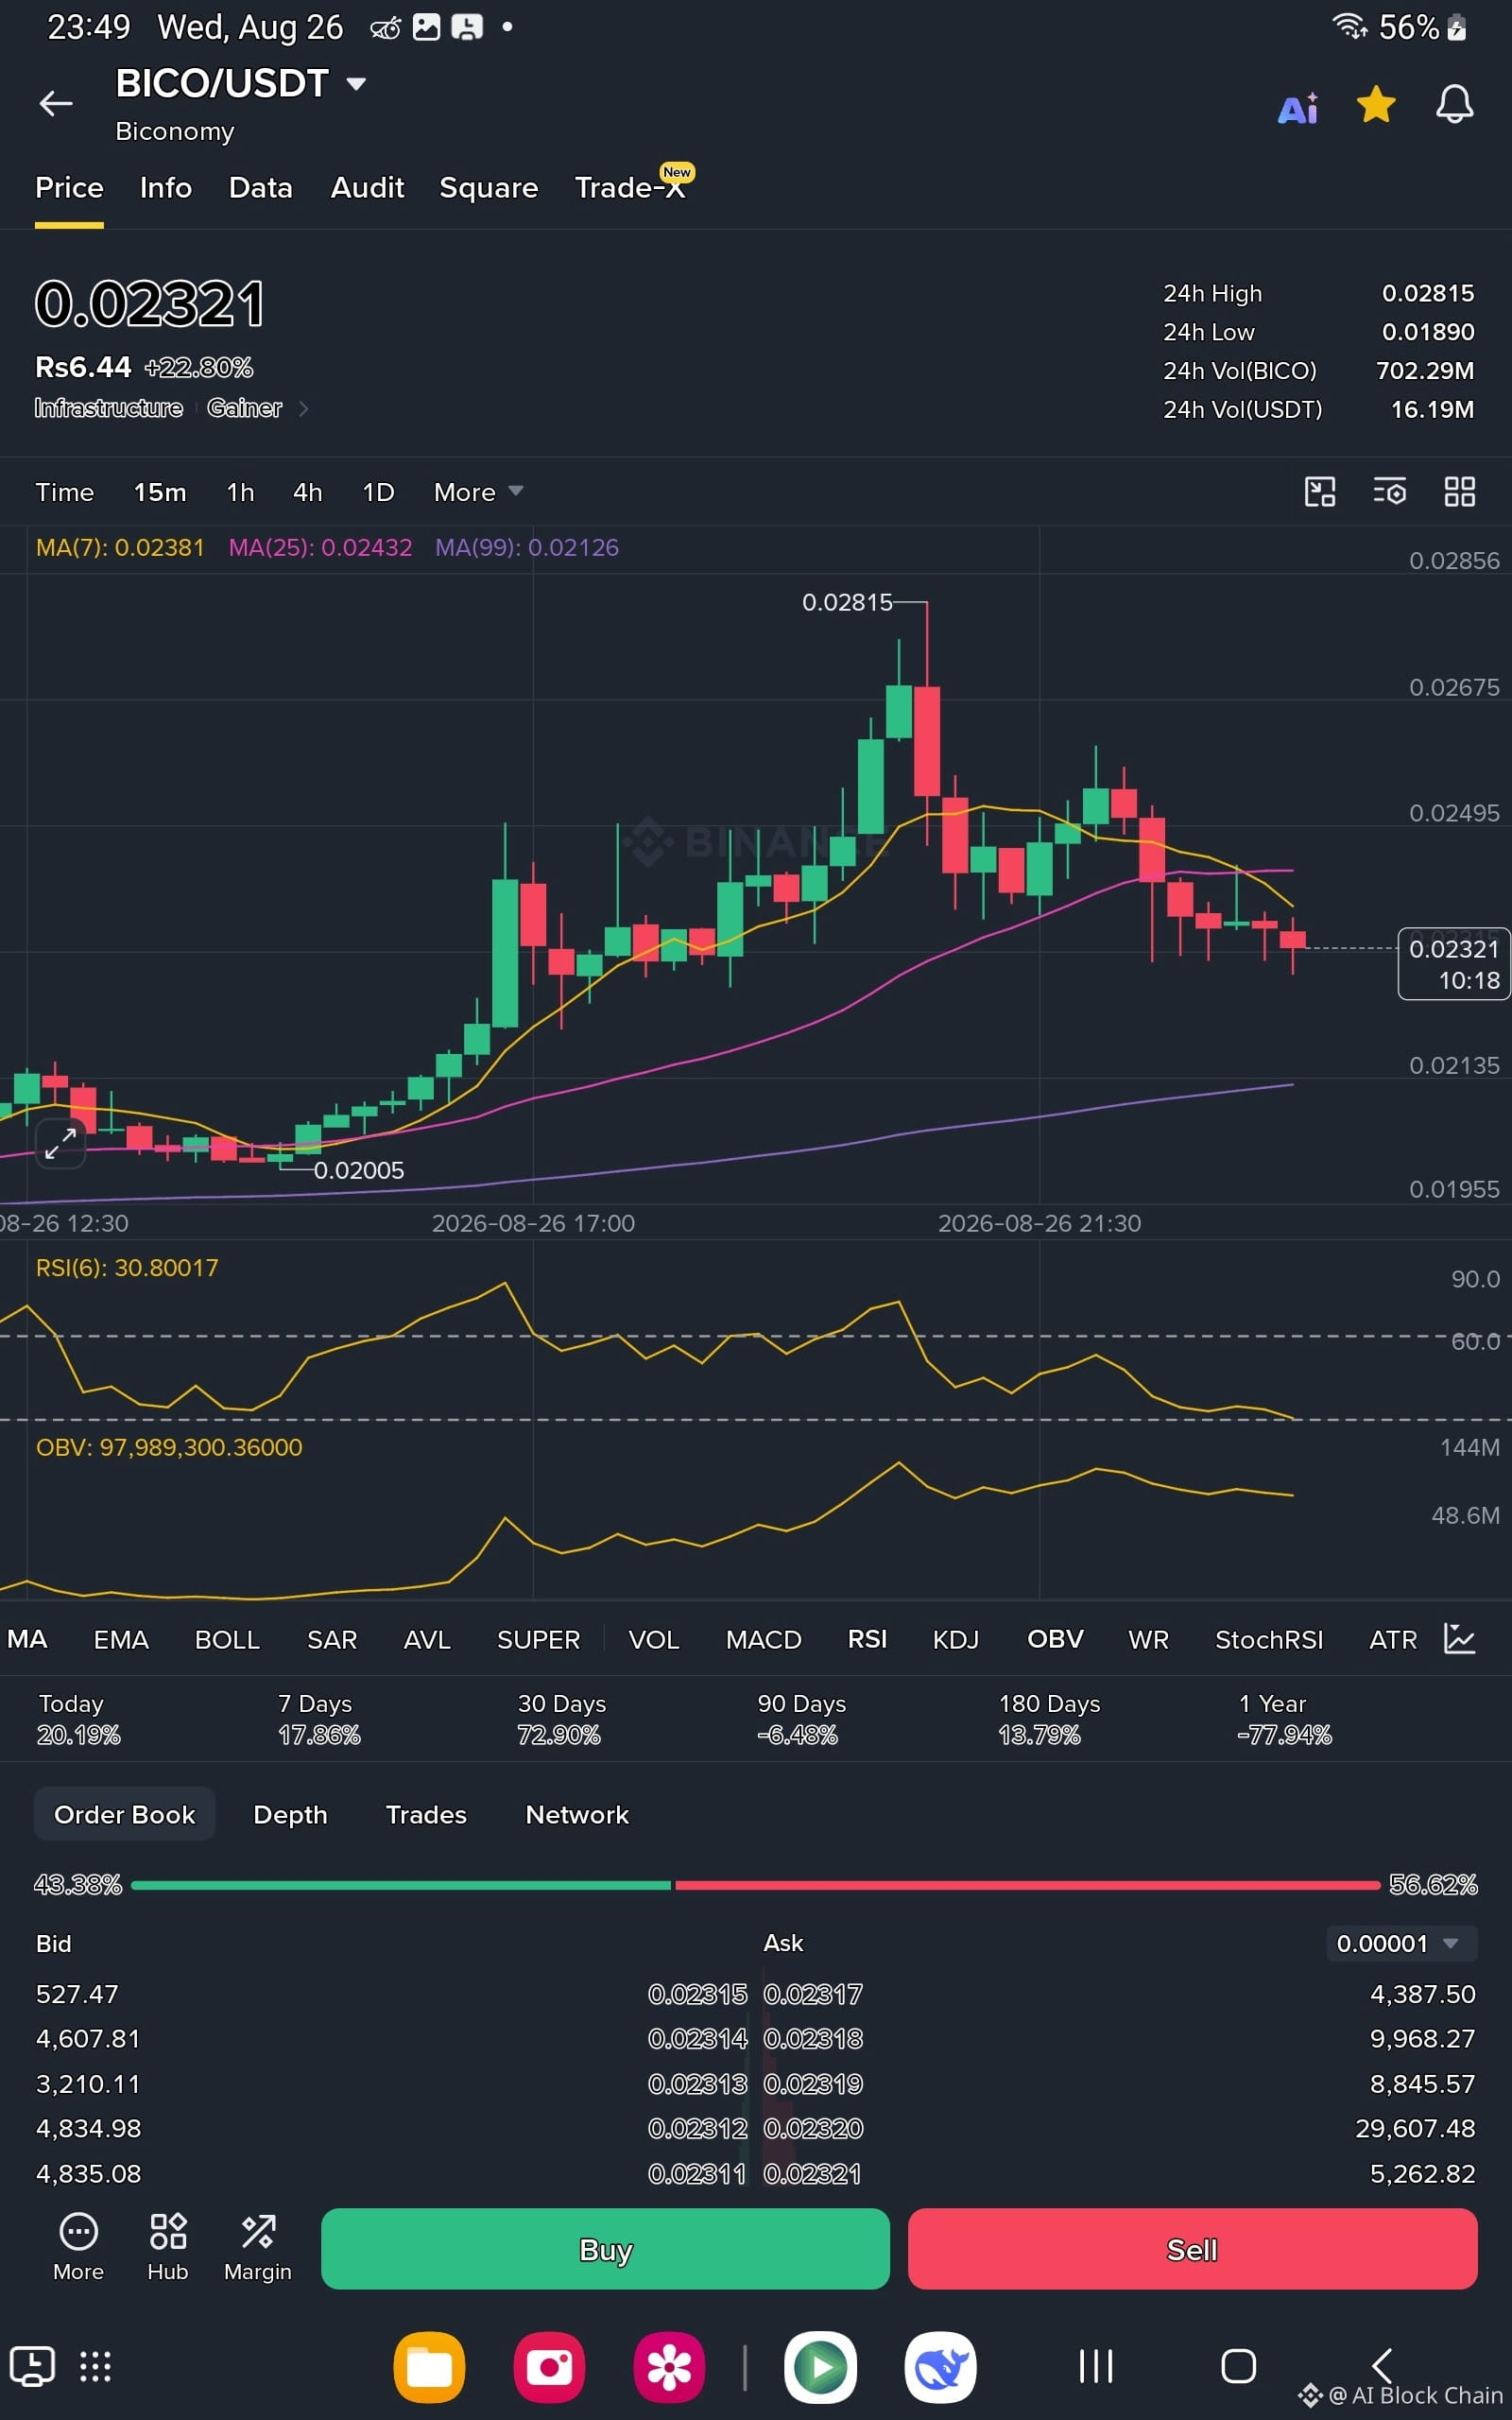The height and width of the screenshot is (2420, 1512).
Task: Open the chart drawing tools icon
Action: [1320, 491]
